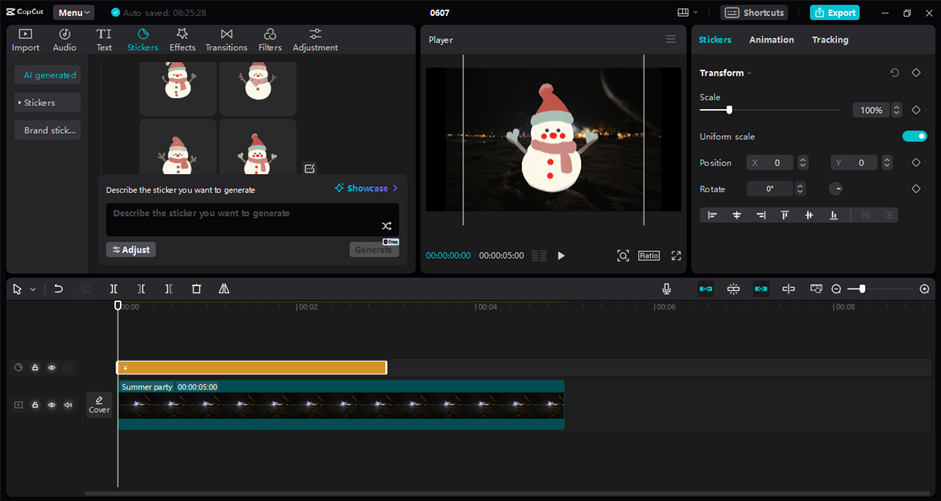The image size is (941, 501).
Task: Delete right of playhead
Action: click(169, 289)
